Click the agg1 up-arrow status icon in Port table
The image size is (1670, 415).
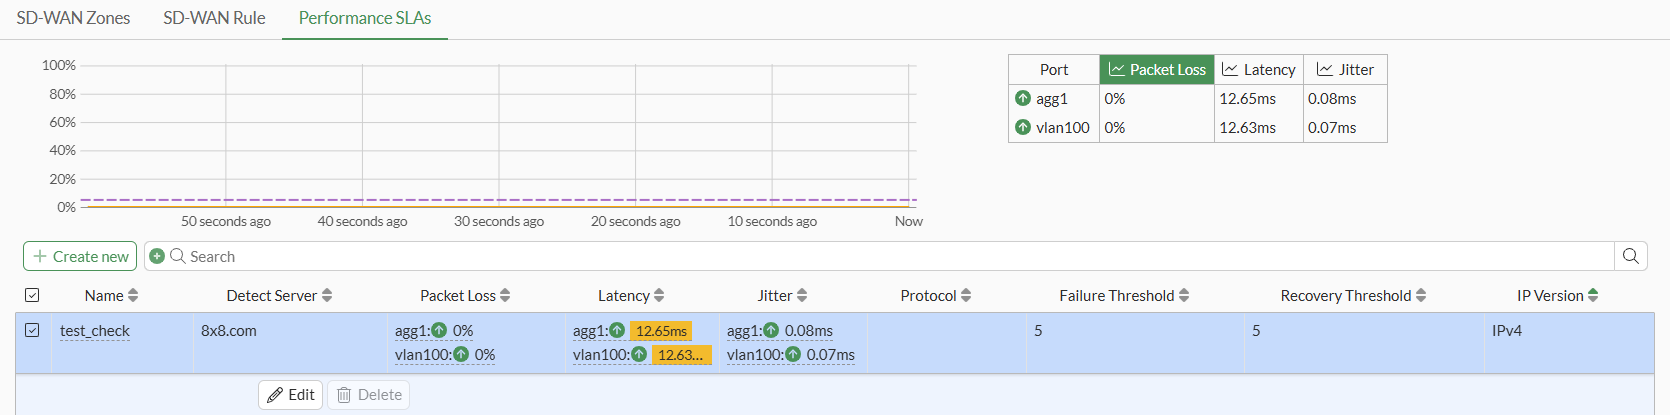(x=1022, y=98)
